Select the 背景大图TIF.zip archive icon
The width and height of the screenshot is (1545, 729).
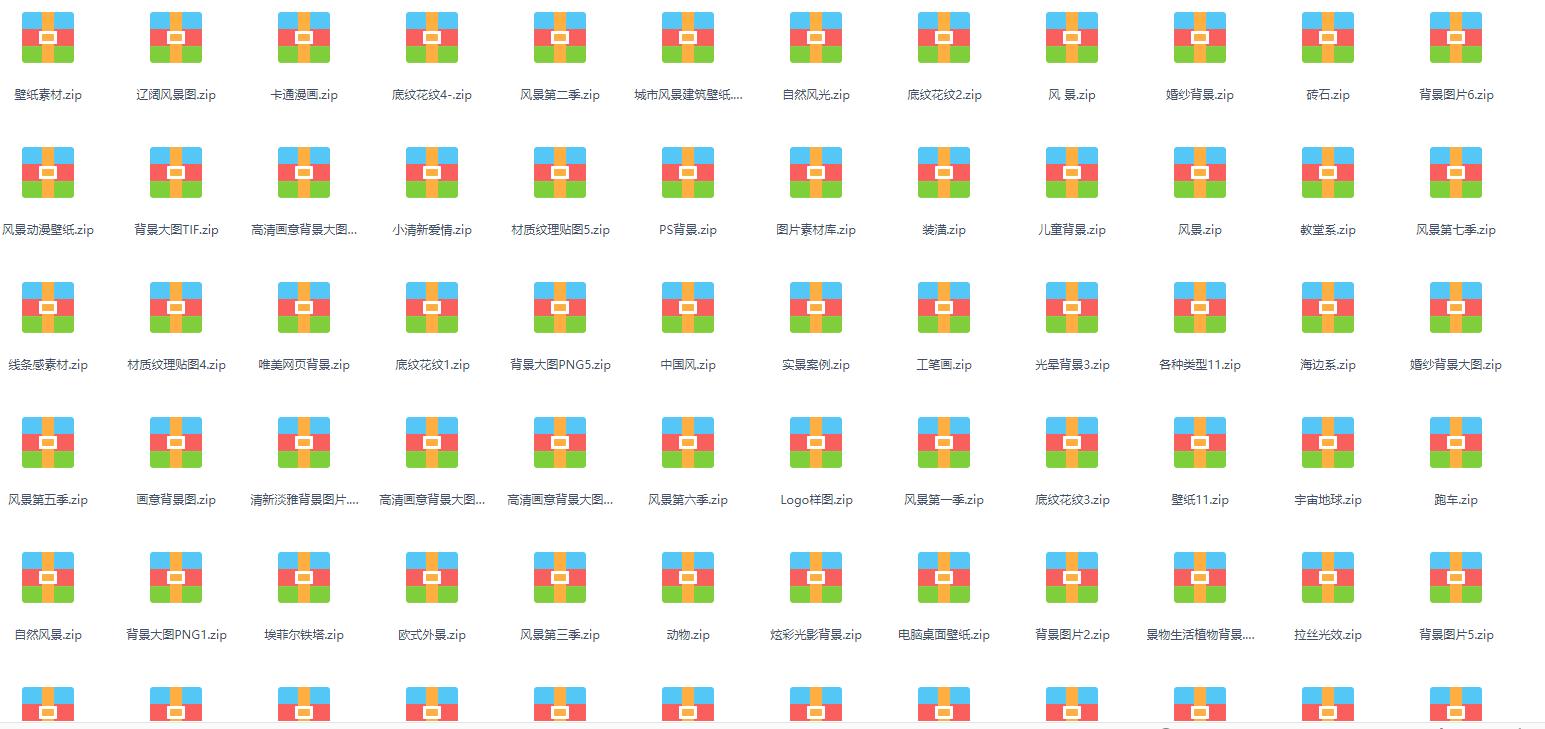click(176, 173)
